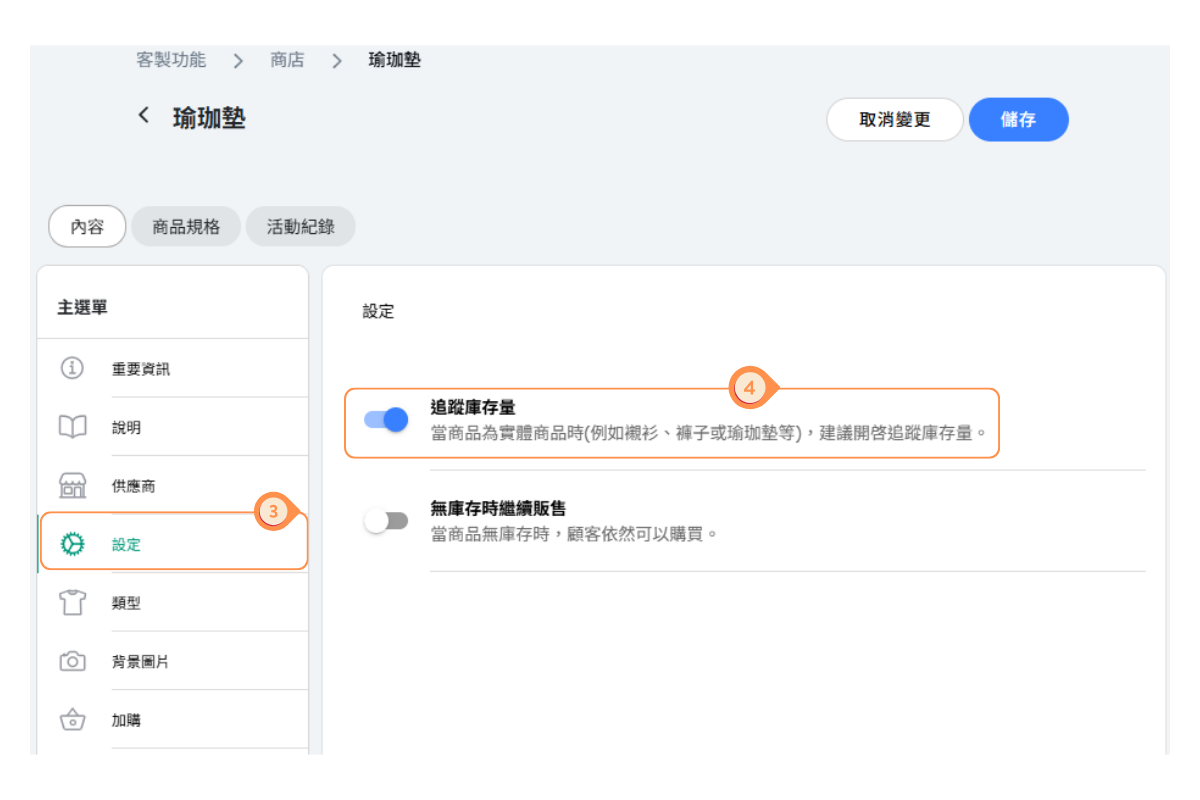Click the storefront icon for 供應商
Screen dimensions: 1200x800
pyautogui.click(x=72, y=486)
